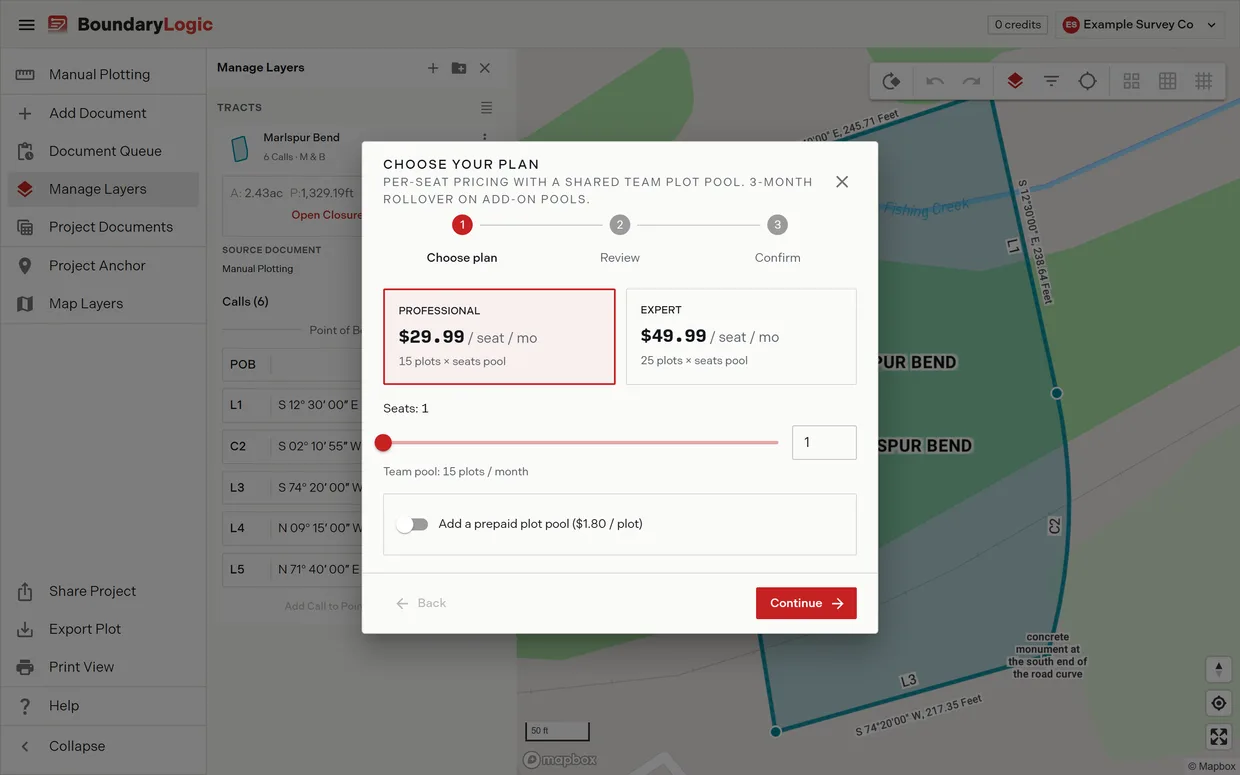Screen dimensions: 1240x775
Task: Open the Example Survey Co account dropdown
Action: point(1140,24)
